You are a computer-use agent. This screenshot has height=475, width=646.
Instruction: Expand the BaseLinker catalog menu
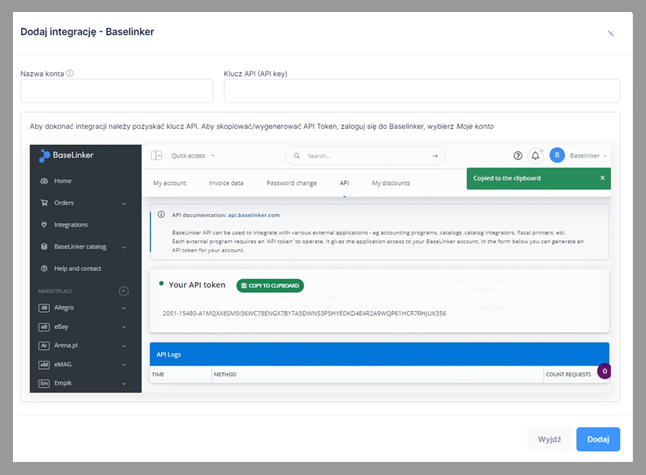click(123, 247)
